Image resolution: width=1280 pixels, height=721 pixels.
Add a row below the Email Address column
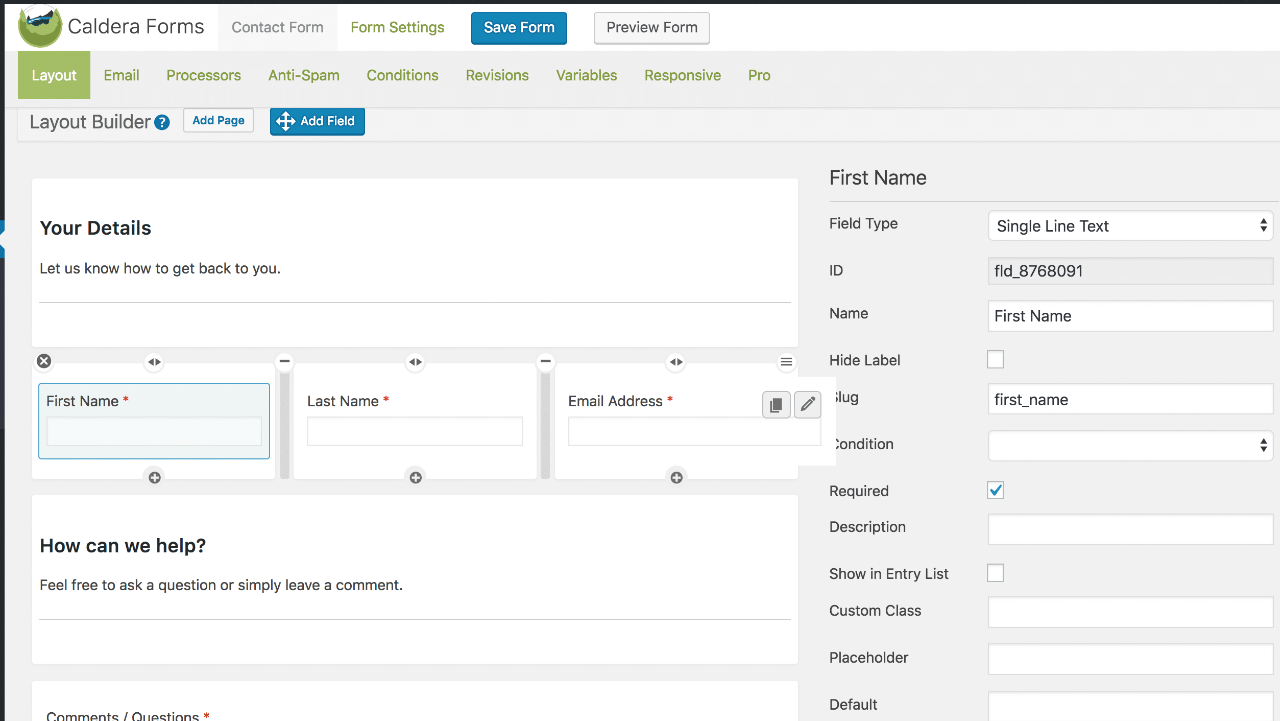tap(676, 478)
